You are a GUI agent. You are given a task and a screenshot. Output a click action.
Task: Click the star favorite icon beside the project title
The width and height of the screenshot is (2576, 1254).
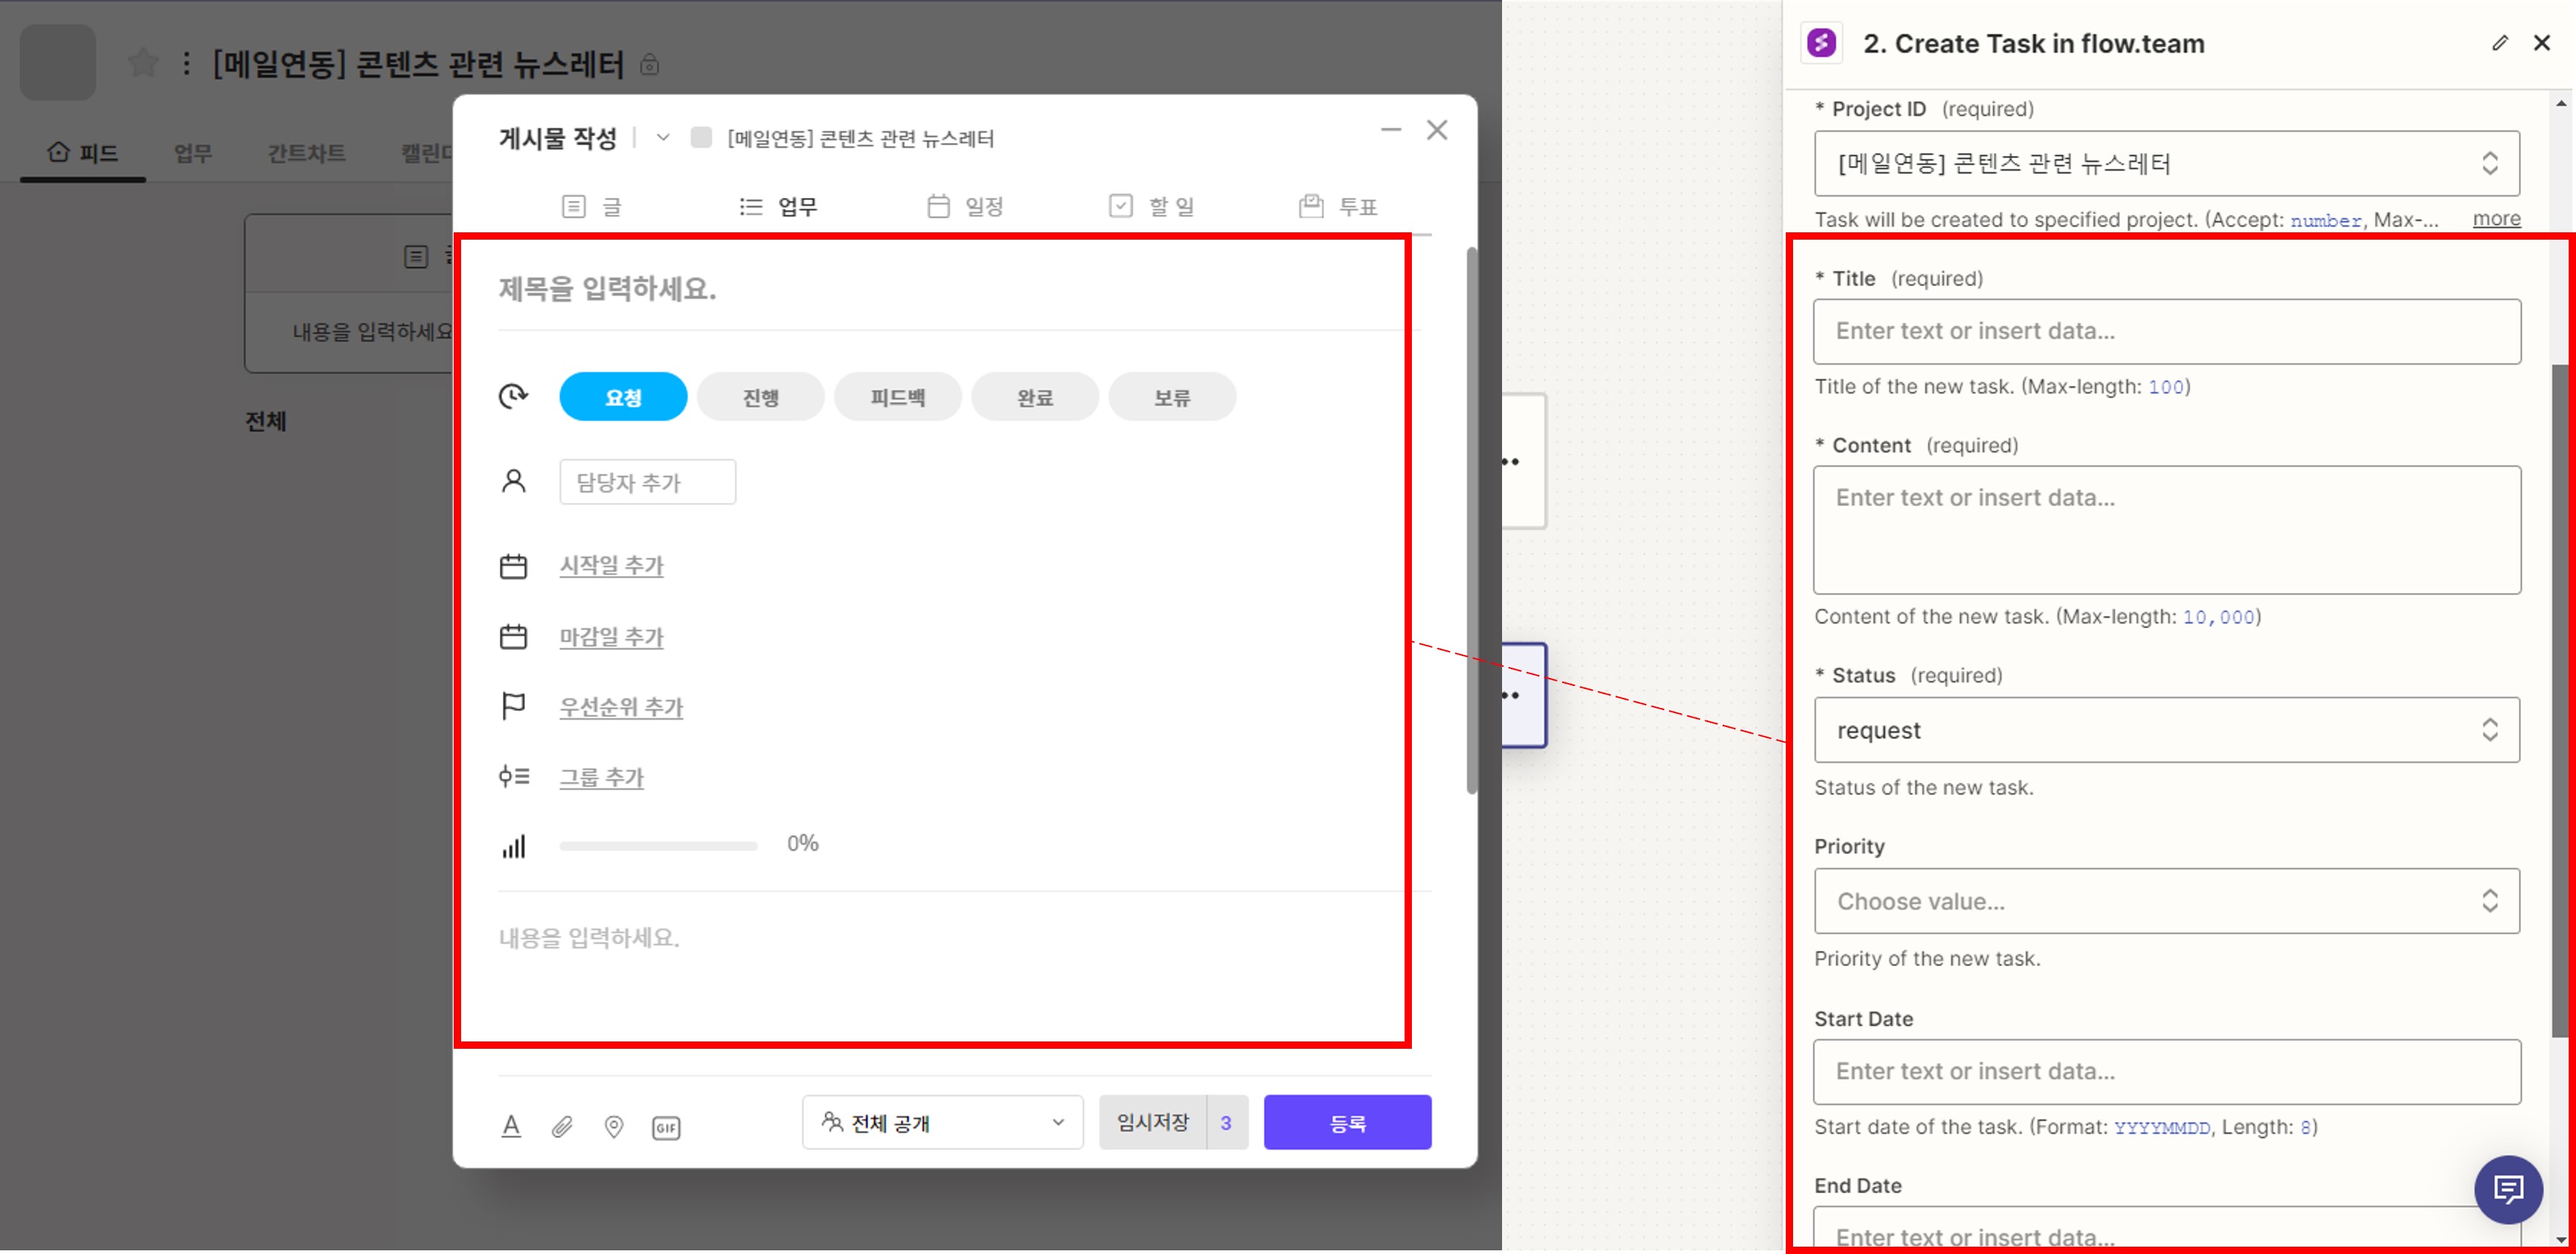144,64
